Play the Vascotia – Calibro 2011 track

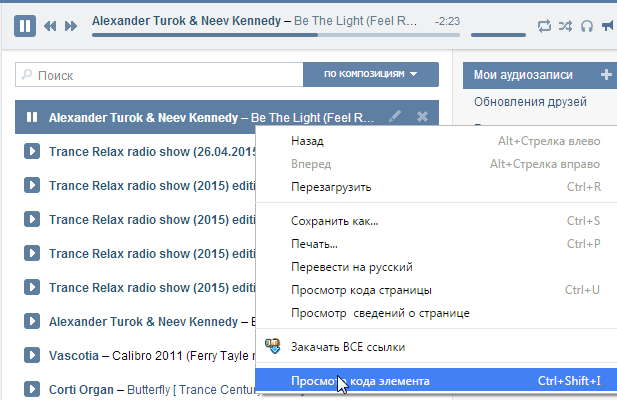(31, 355)
